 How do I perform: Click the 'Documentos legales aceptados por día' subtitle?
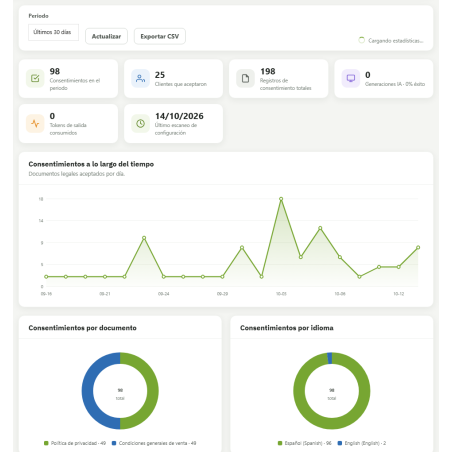(x=77, y=174)
